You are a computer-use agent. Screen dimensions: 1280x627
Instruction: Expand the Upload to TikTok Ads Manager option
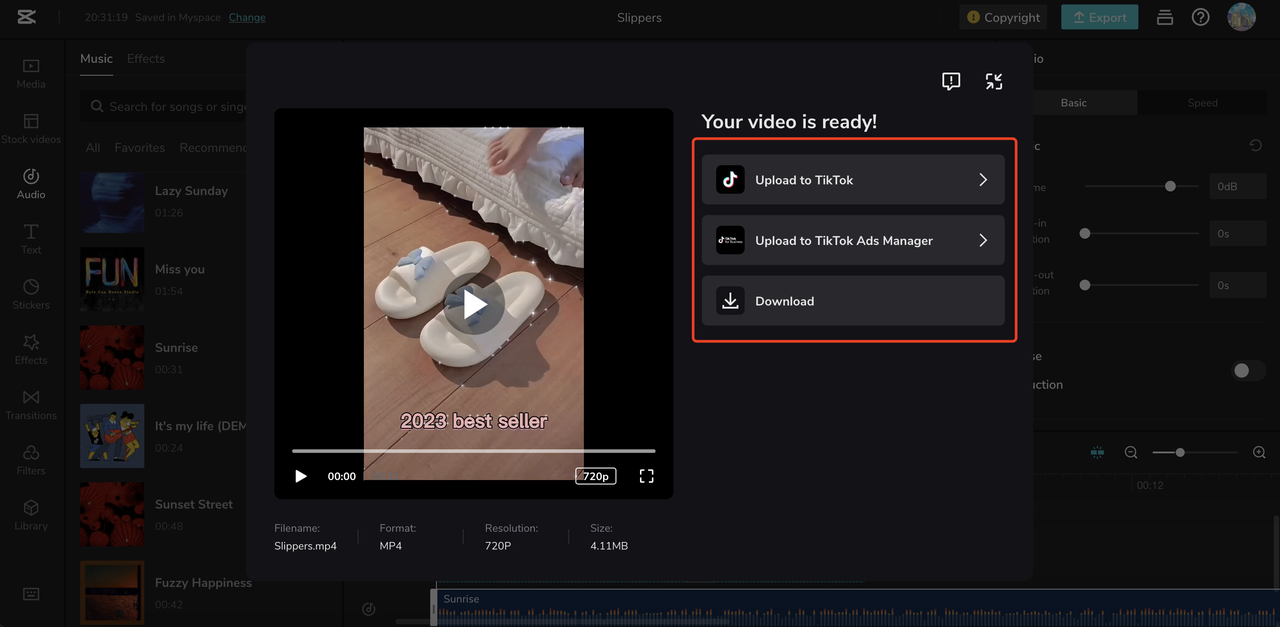click(x=852, y=240)
